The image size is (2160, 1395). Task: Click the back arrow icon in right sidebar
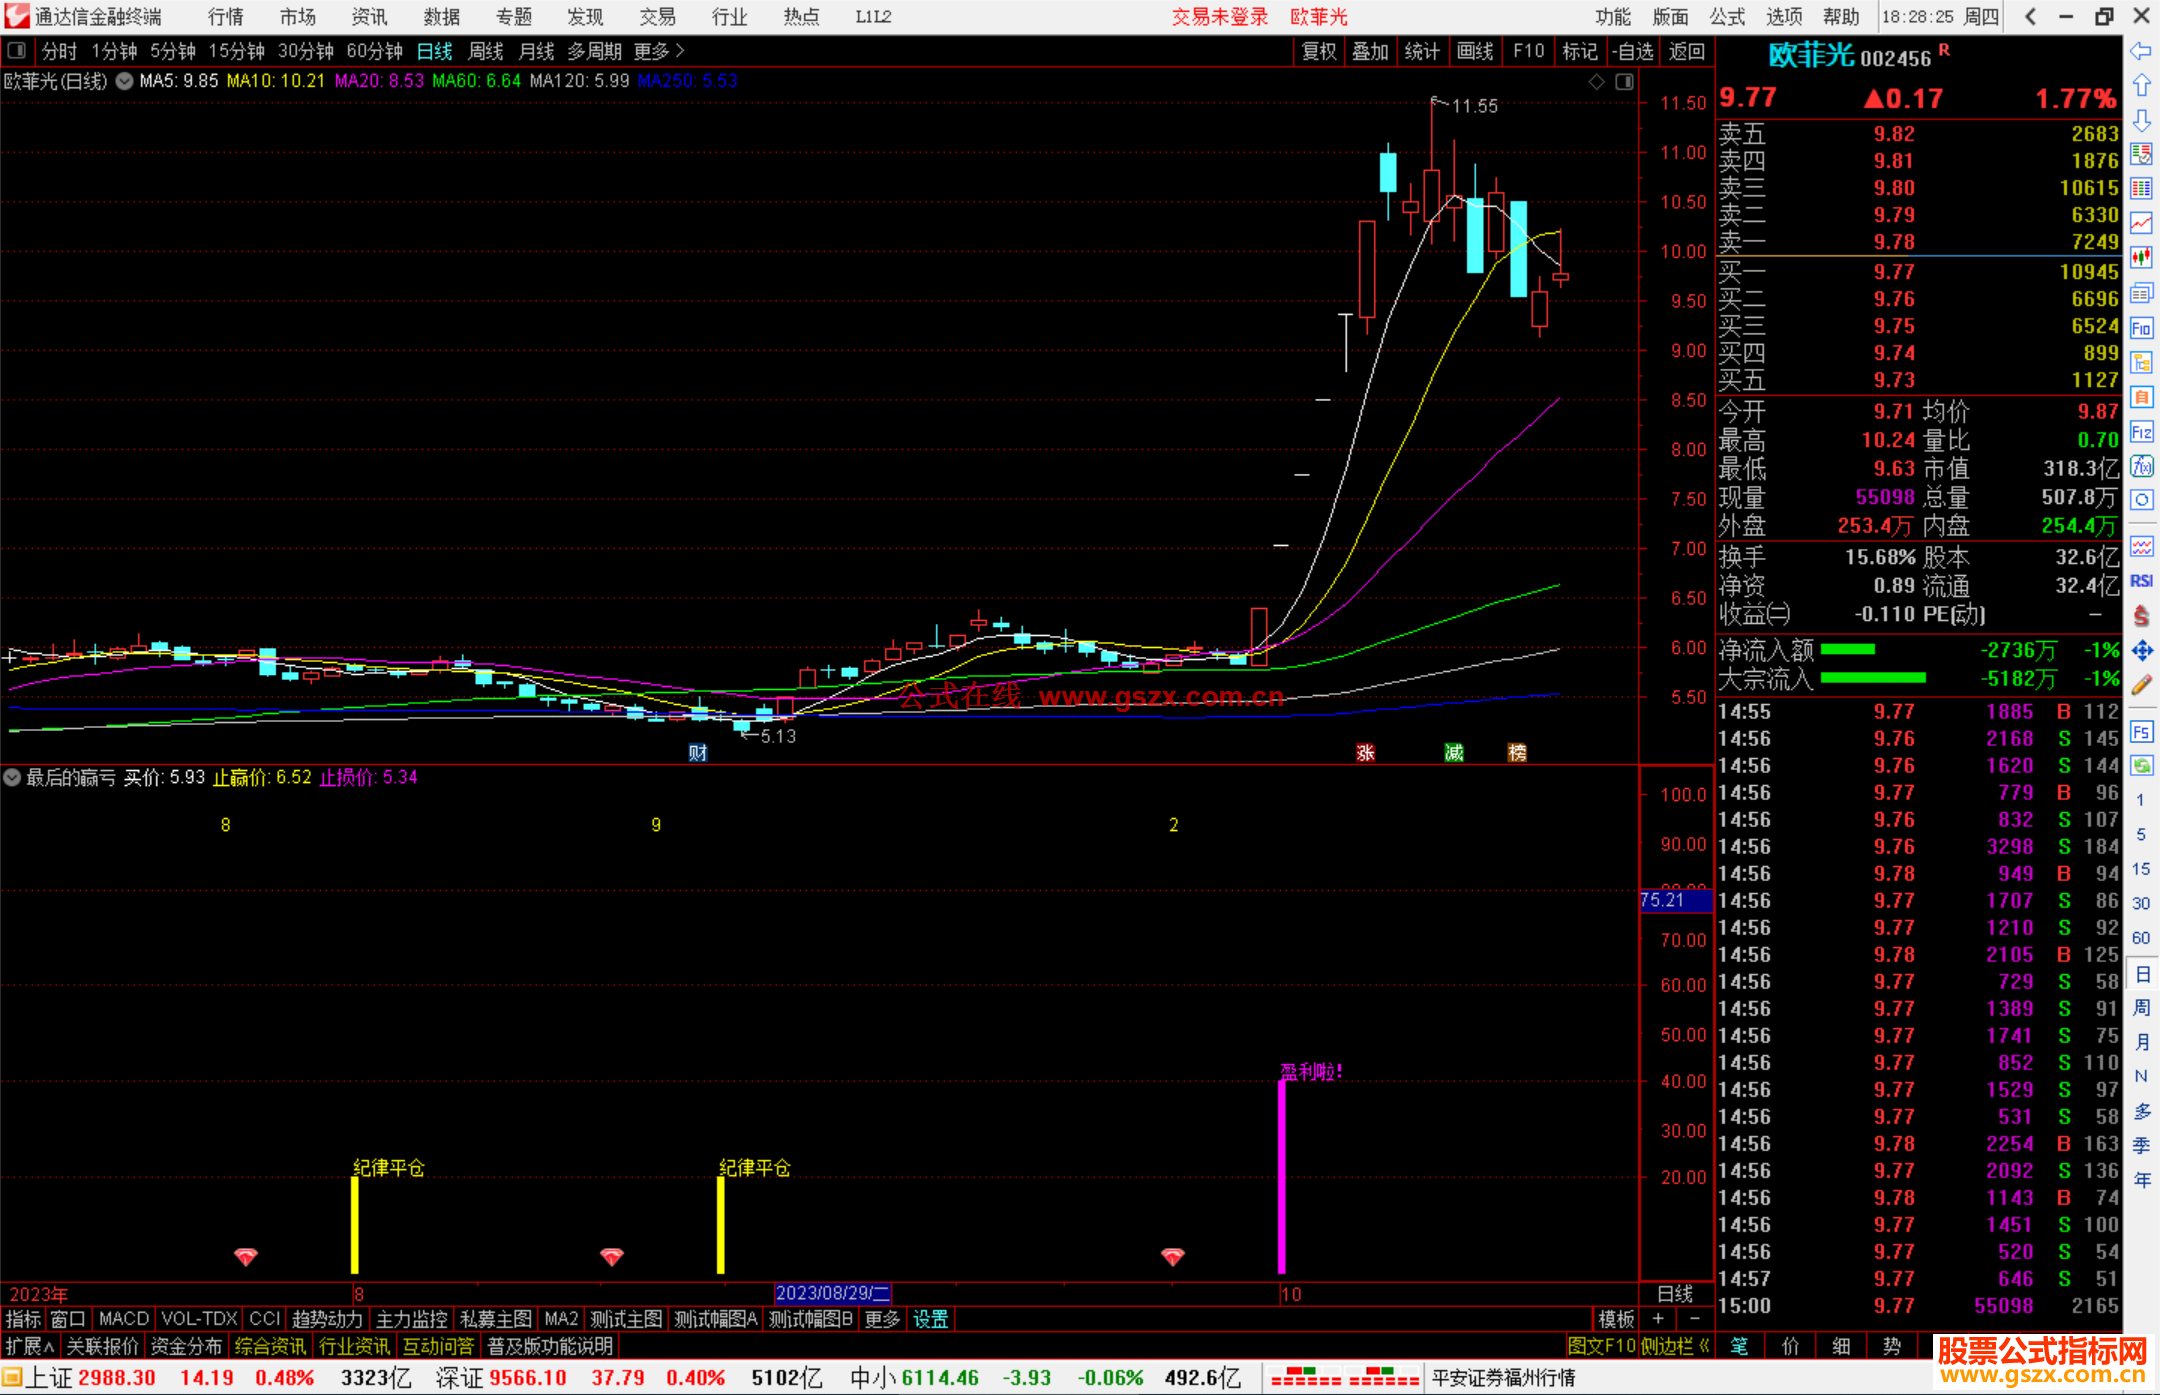click(2141, 51)
